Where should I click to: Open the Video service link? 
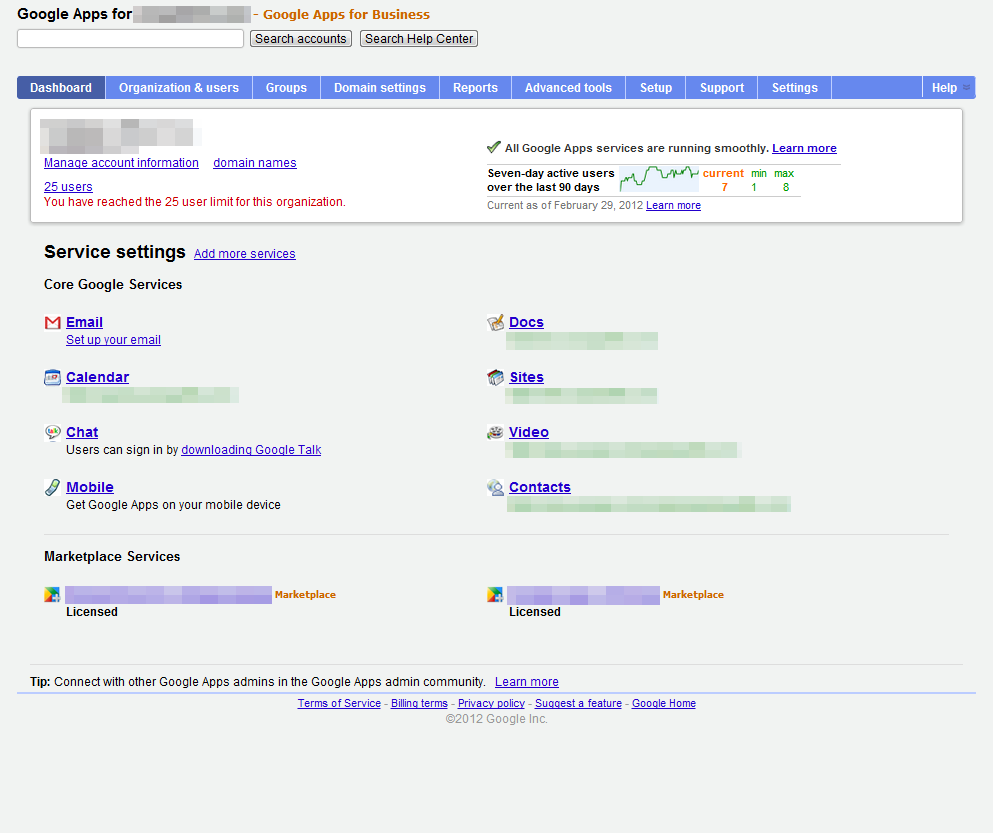click(529, 433)
